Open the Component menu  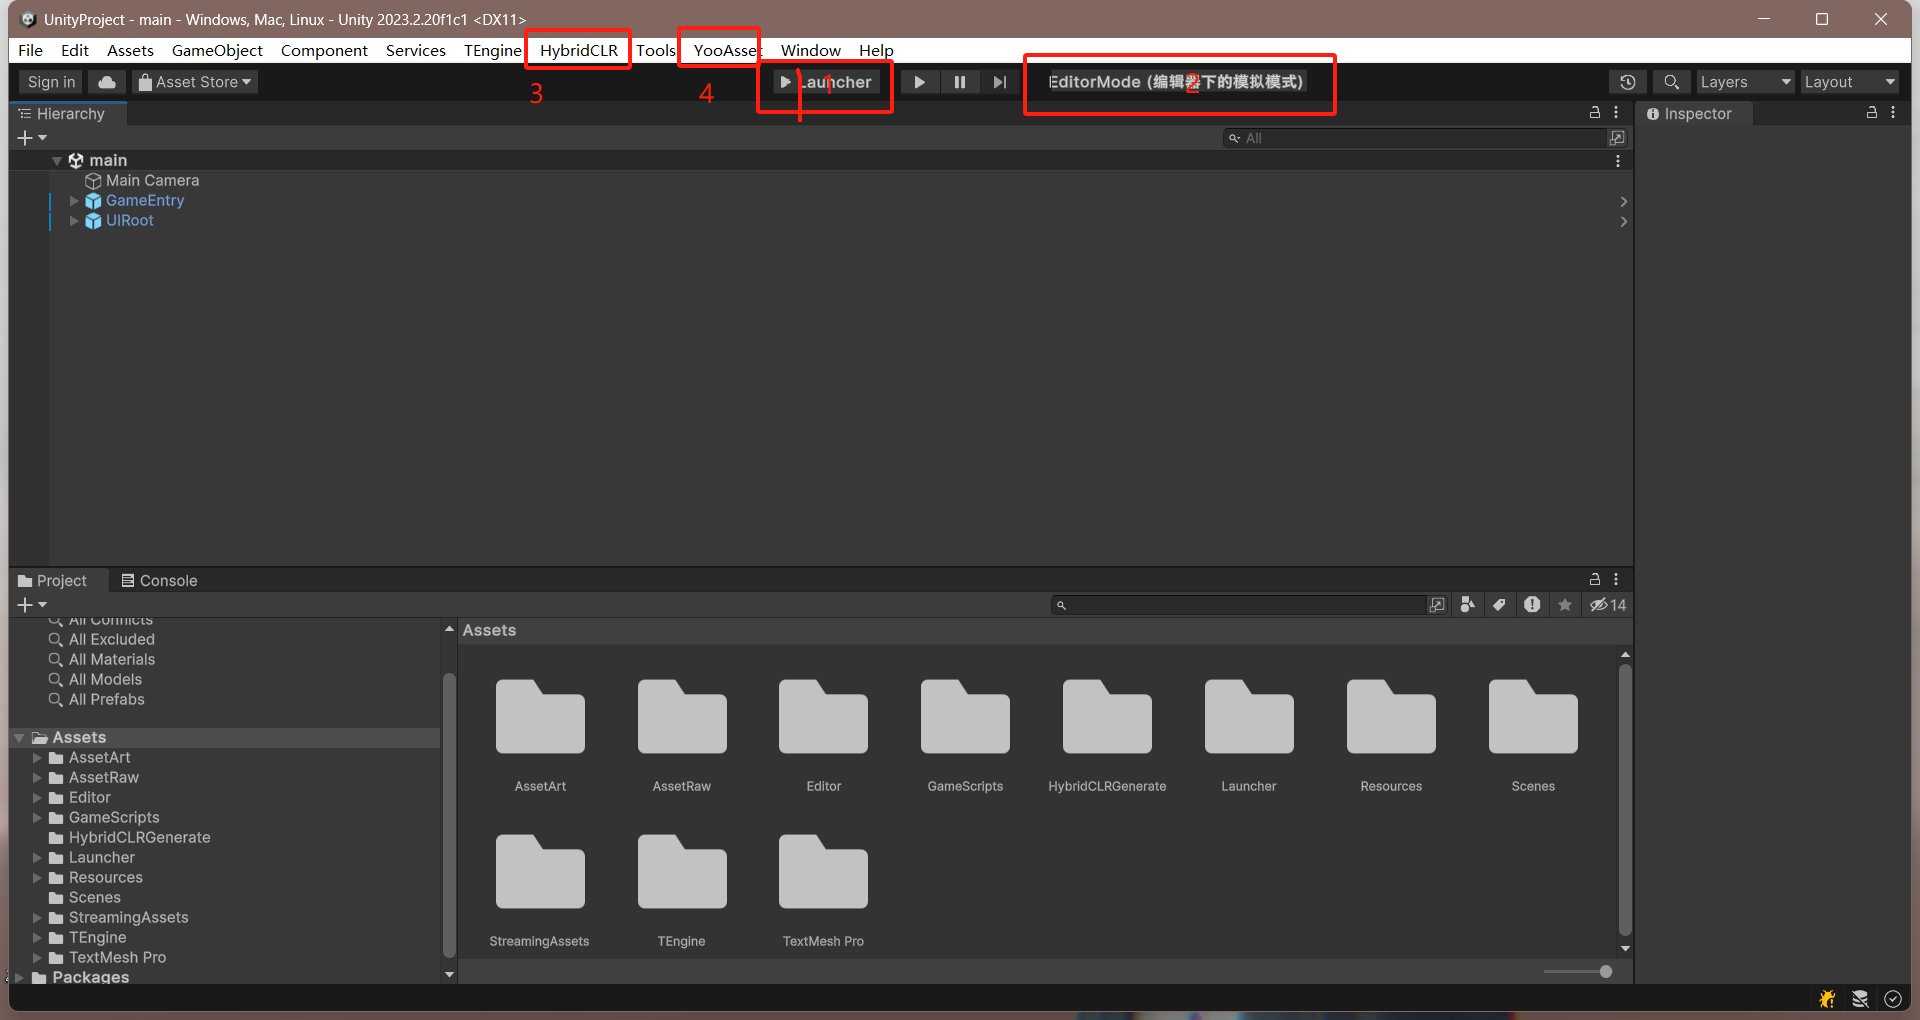(x=324, y=50)
